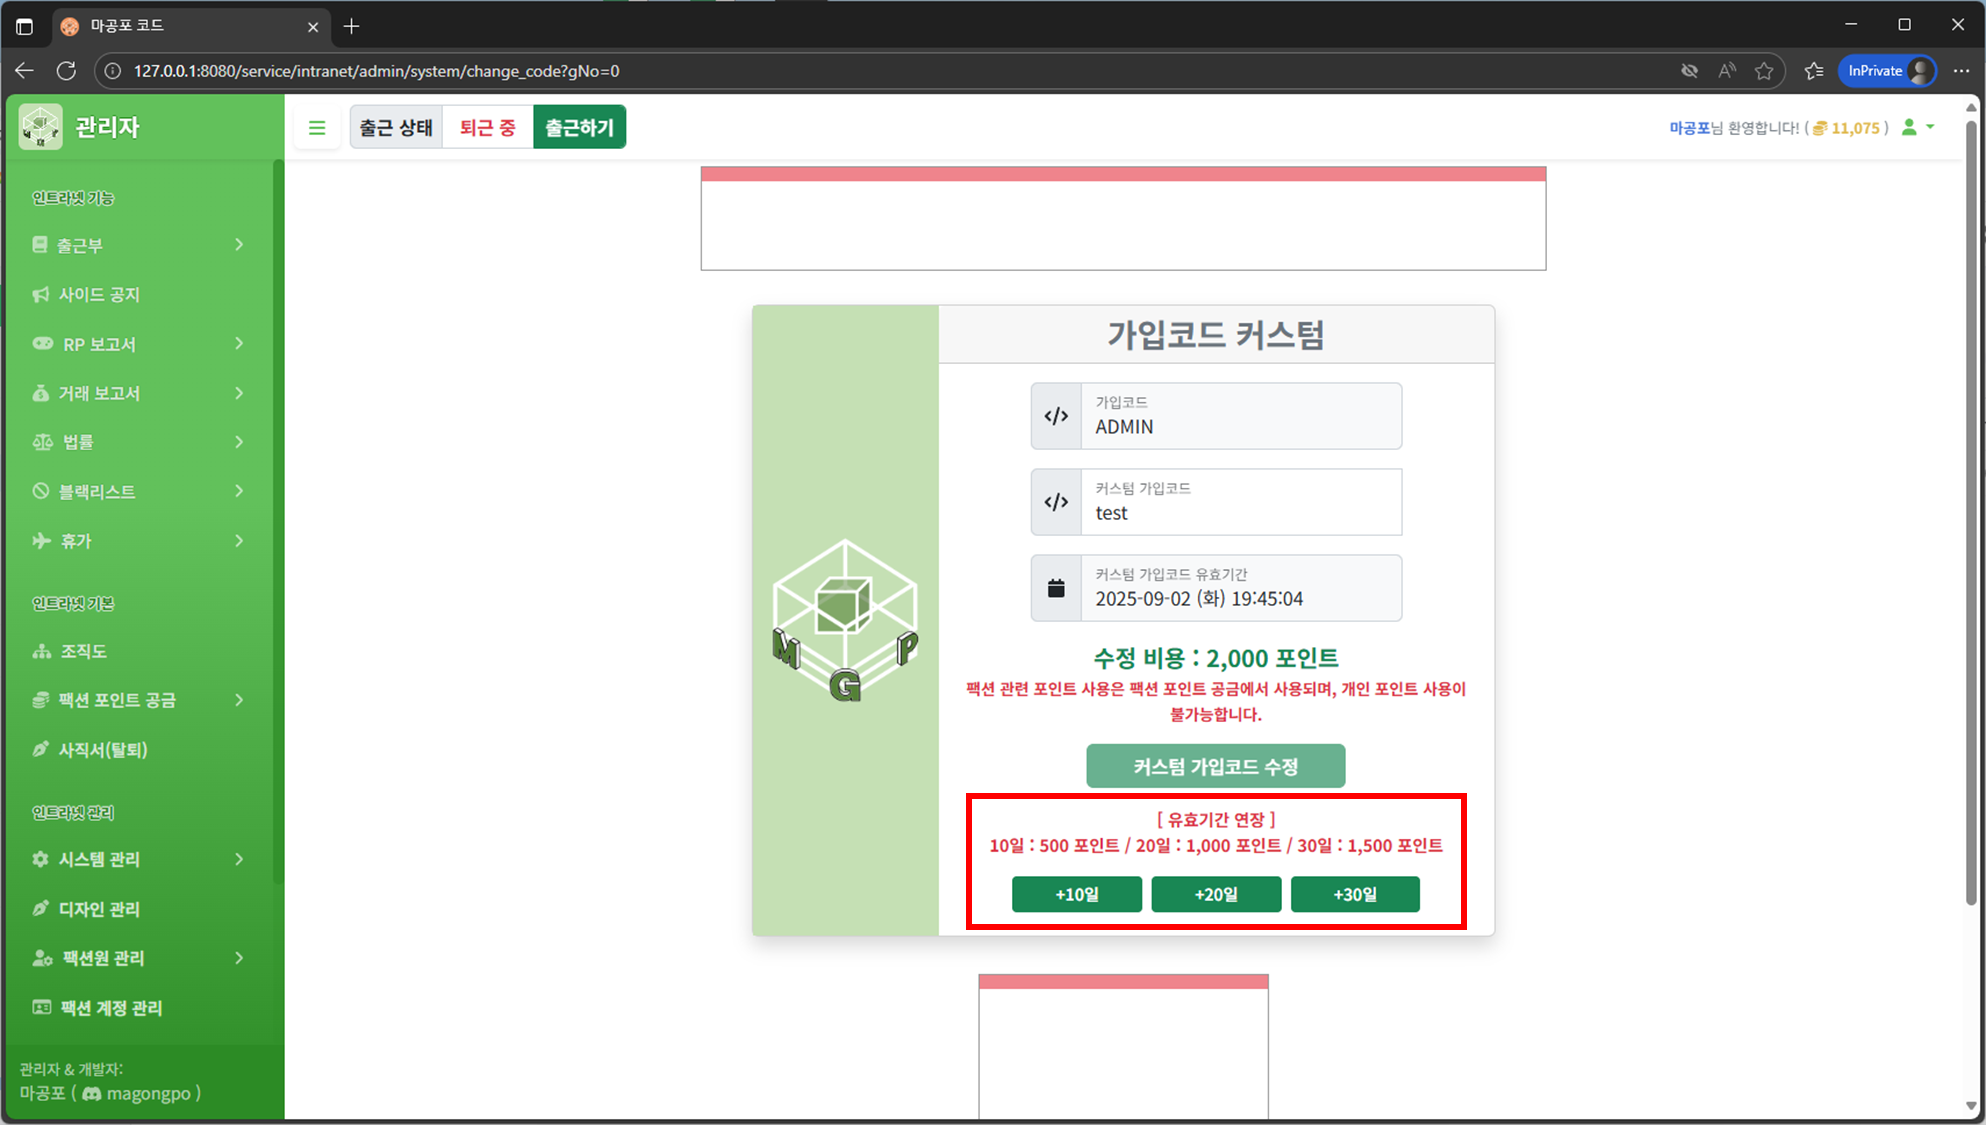Click the hamburger menu toggle icon
Image resolution: width=1986 pixels, height=1125 pixels.
pos(317,128)
